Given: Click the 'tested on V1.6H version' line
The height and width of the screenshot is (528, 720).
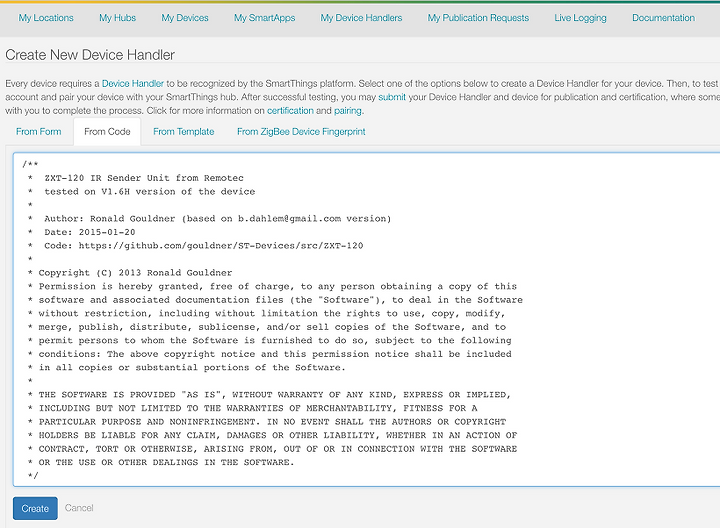Looking at the screenshot, I should 149,191.
